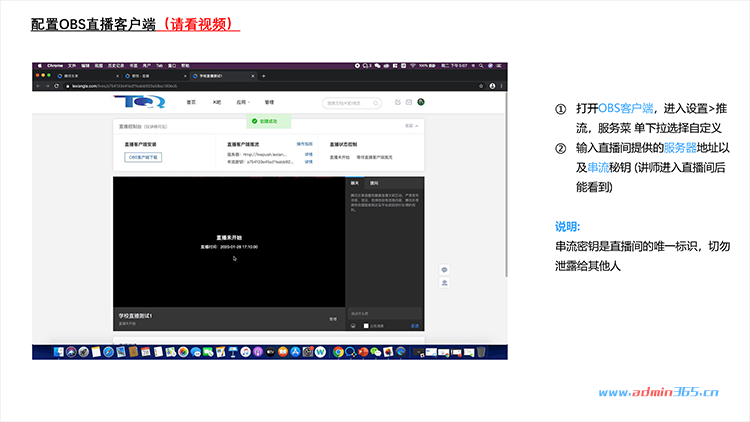
Task: Click the page vertical scrollbar
Action: [506, 185]
